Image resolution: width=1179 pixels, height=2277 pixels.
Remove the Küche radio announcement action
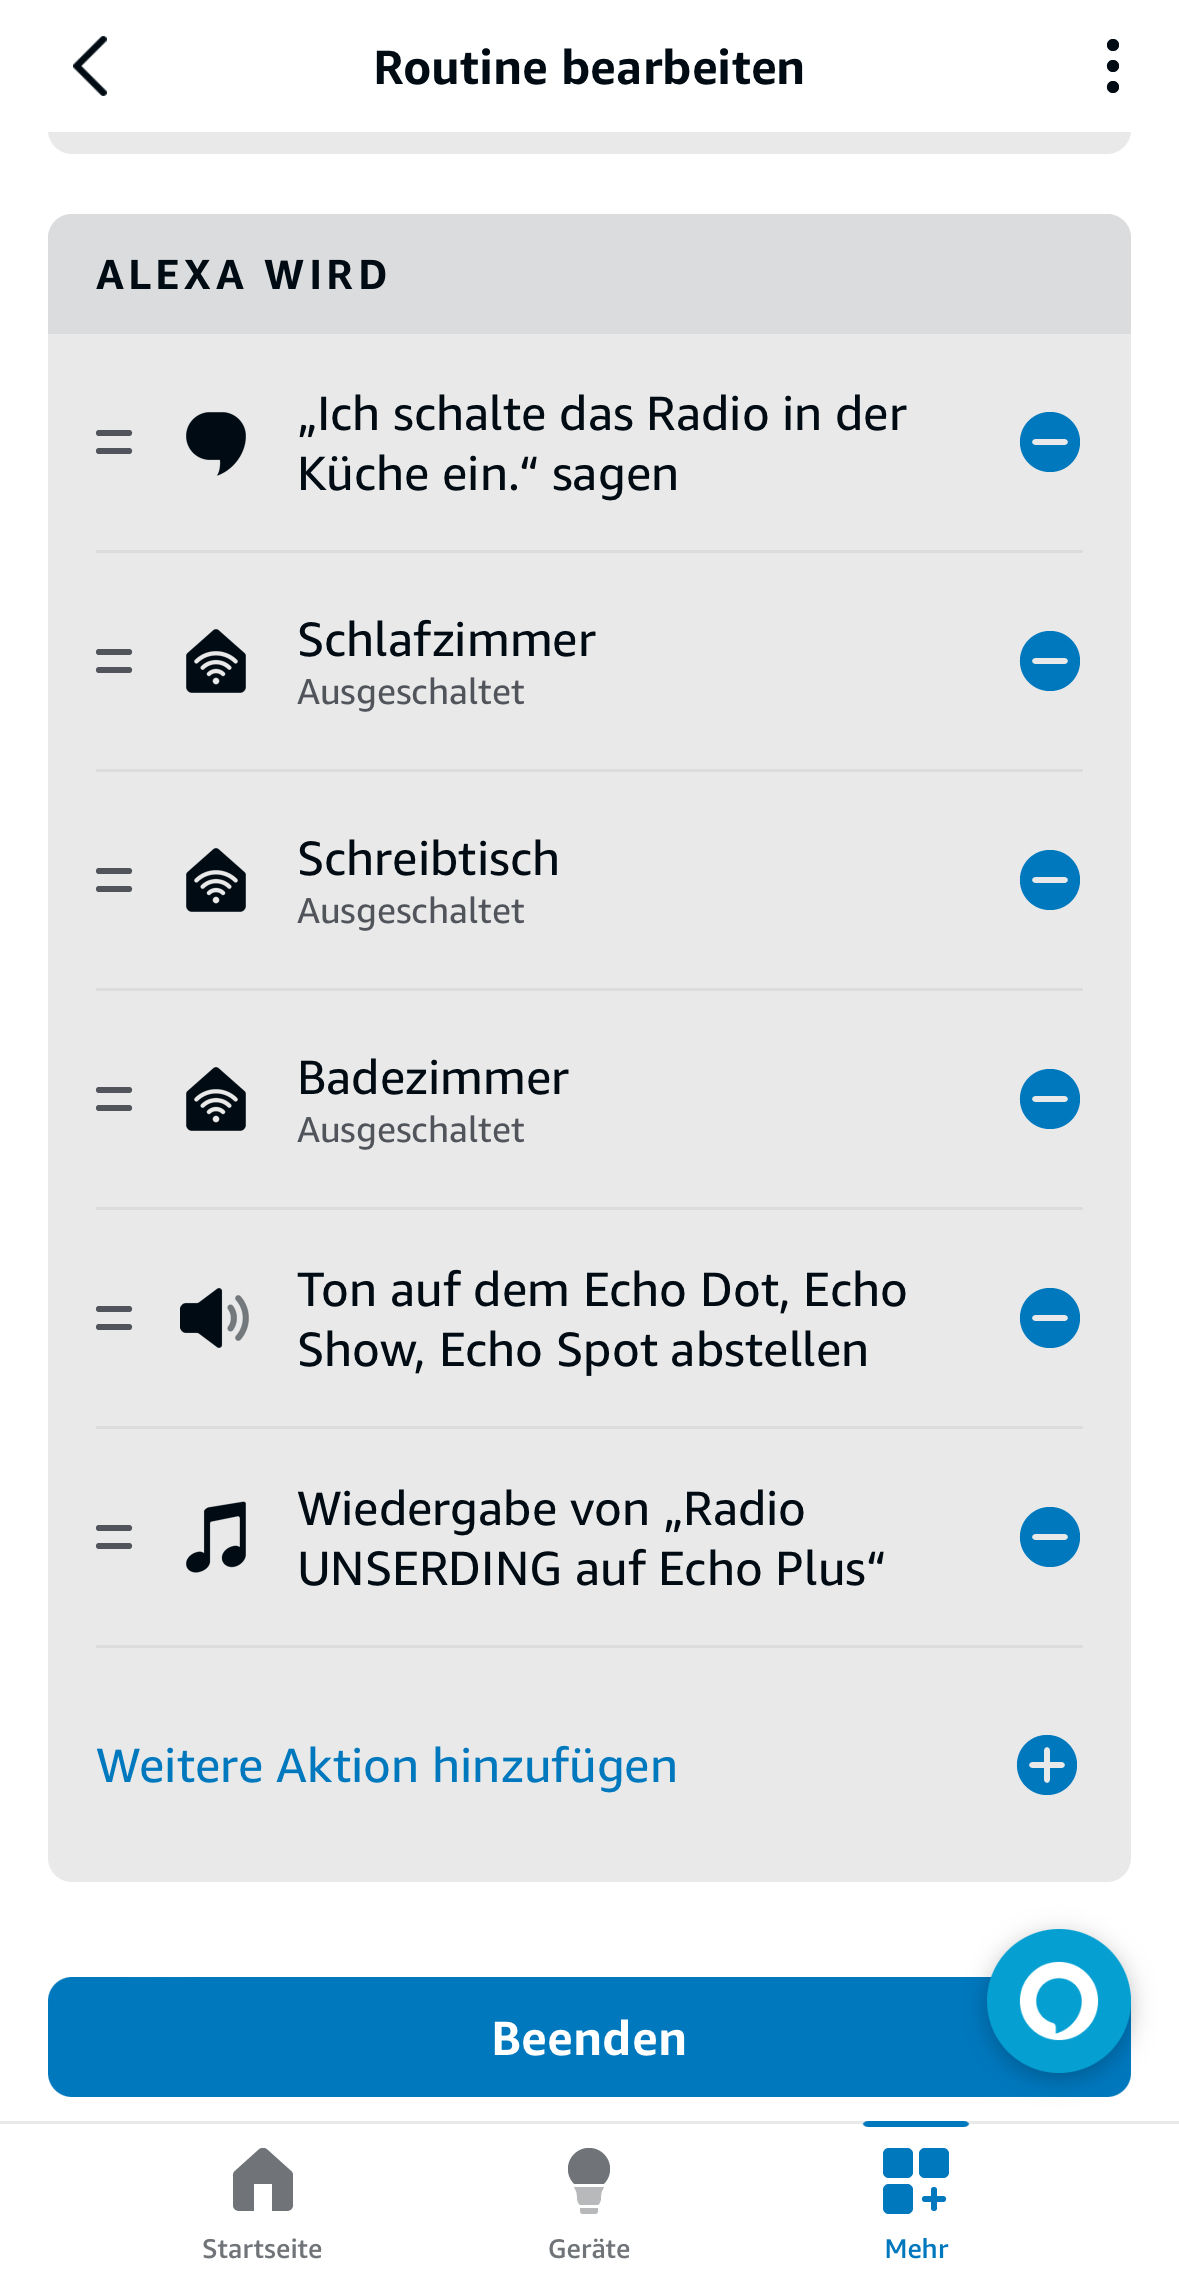[x=1049, y=442]
